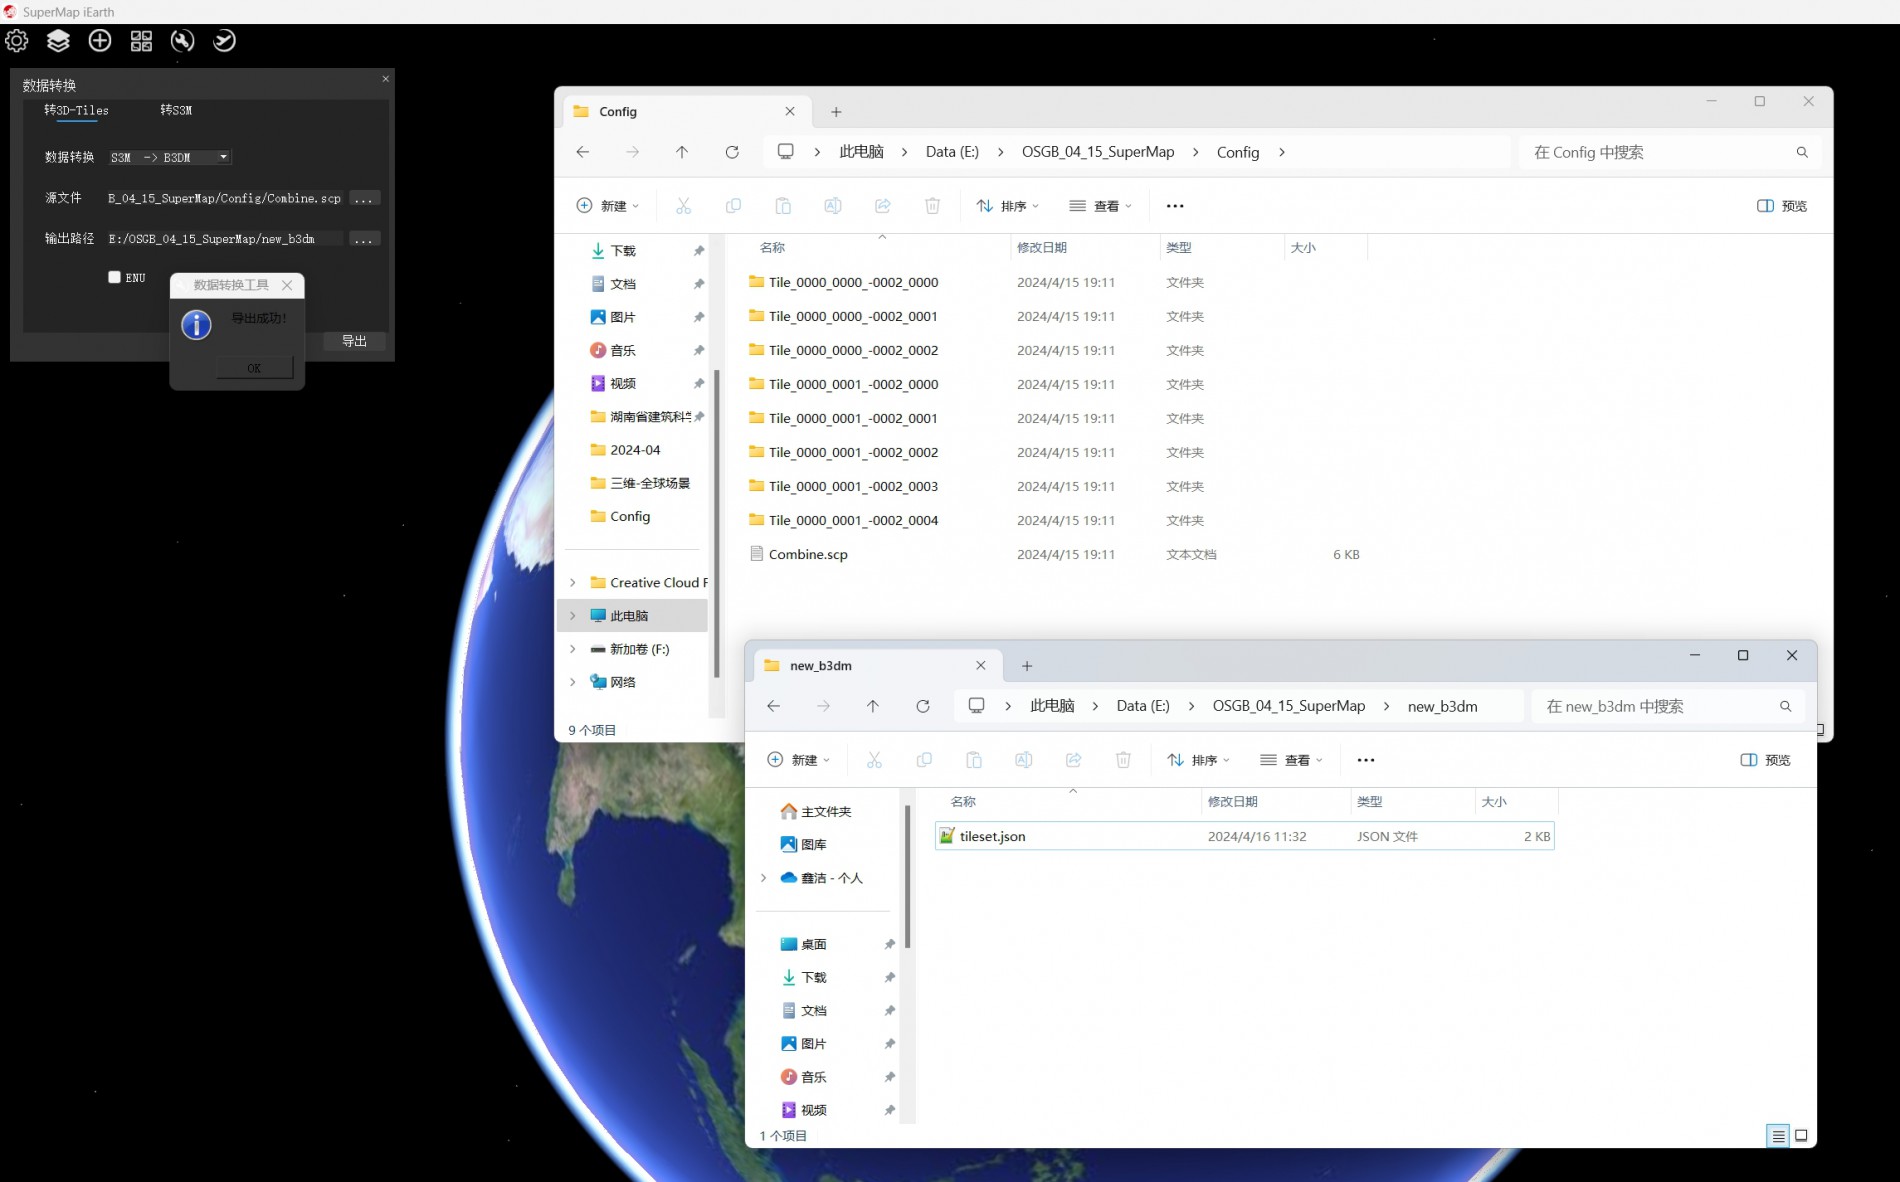The image size is (1900, 1182).
Task: Add a new tab in the new_b3dm window
Action: click(x=1027, y=666)
